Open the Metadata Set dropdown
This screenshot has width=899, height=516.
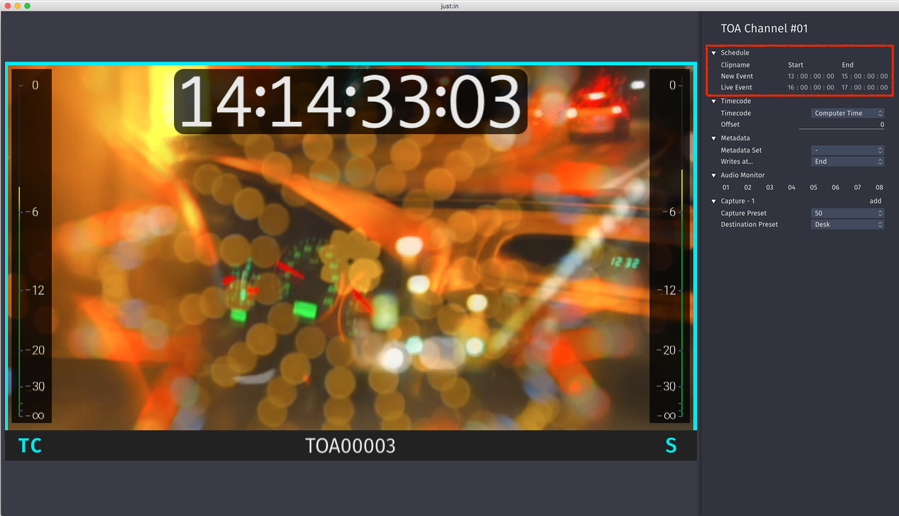(847, 150)
